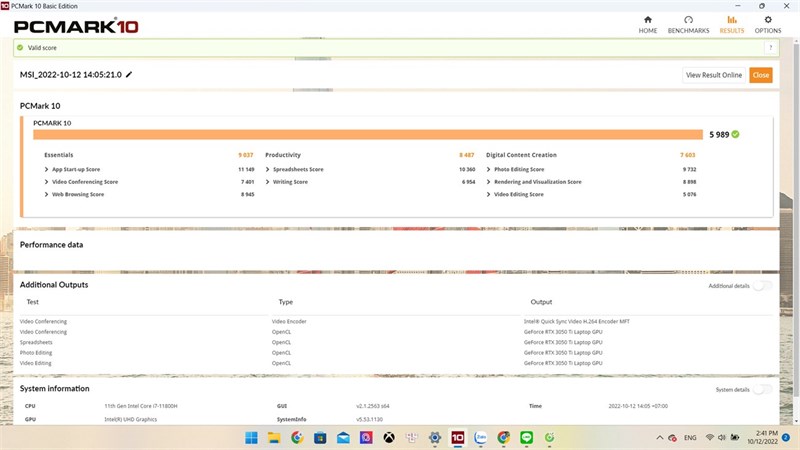Close the result with the orange Close button

pyautogui.click(x=761, y=75)
